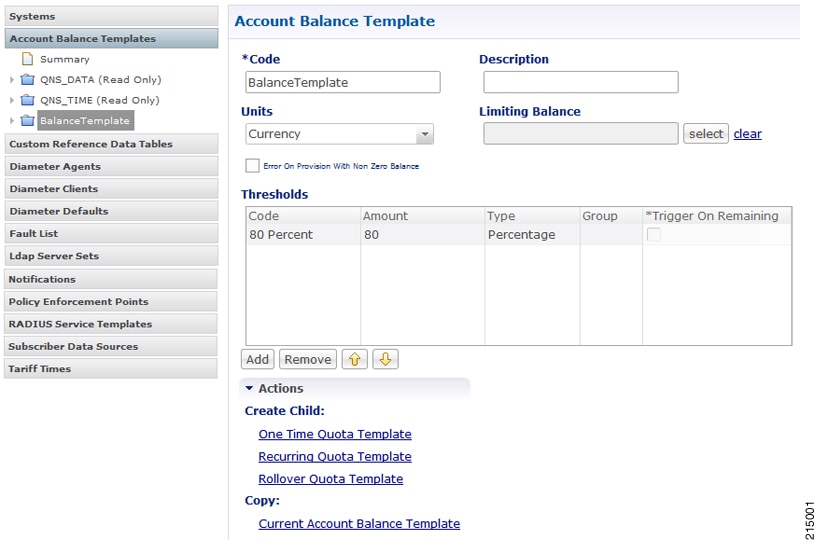
Task: Copy the Current Account Balance Template
Action: [359, 523]
